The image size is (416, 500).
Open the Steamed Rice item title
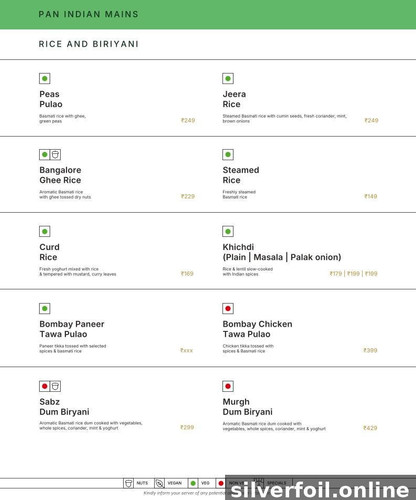(241, 175)
